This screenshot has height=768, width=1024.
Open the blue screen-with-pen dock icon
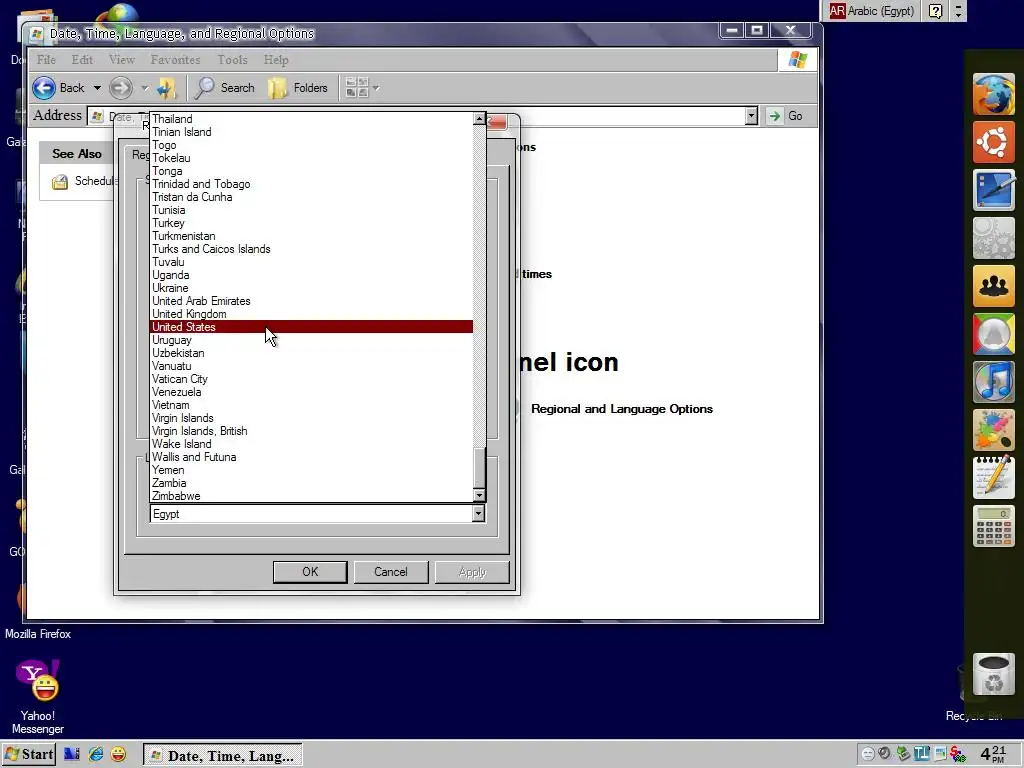[x=993, y=190]
